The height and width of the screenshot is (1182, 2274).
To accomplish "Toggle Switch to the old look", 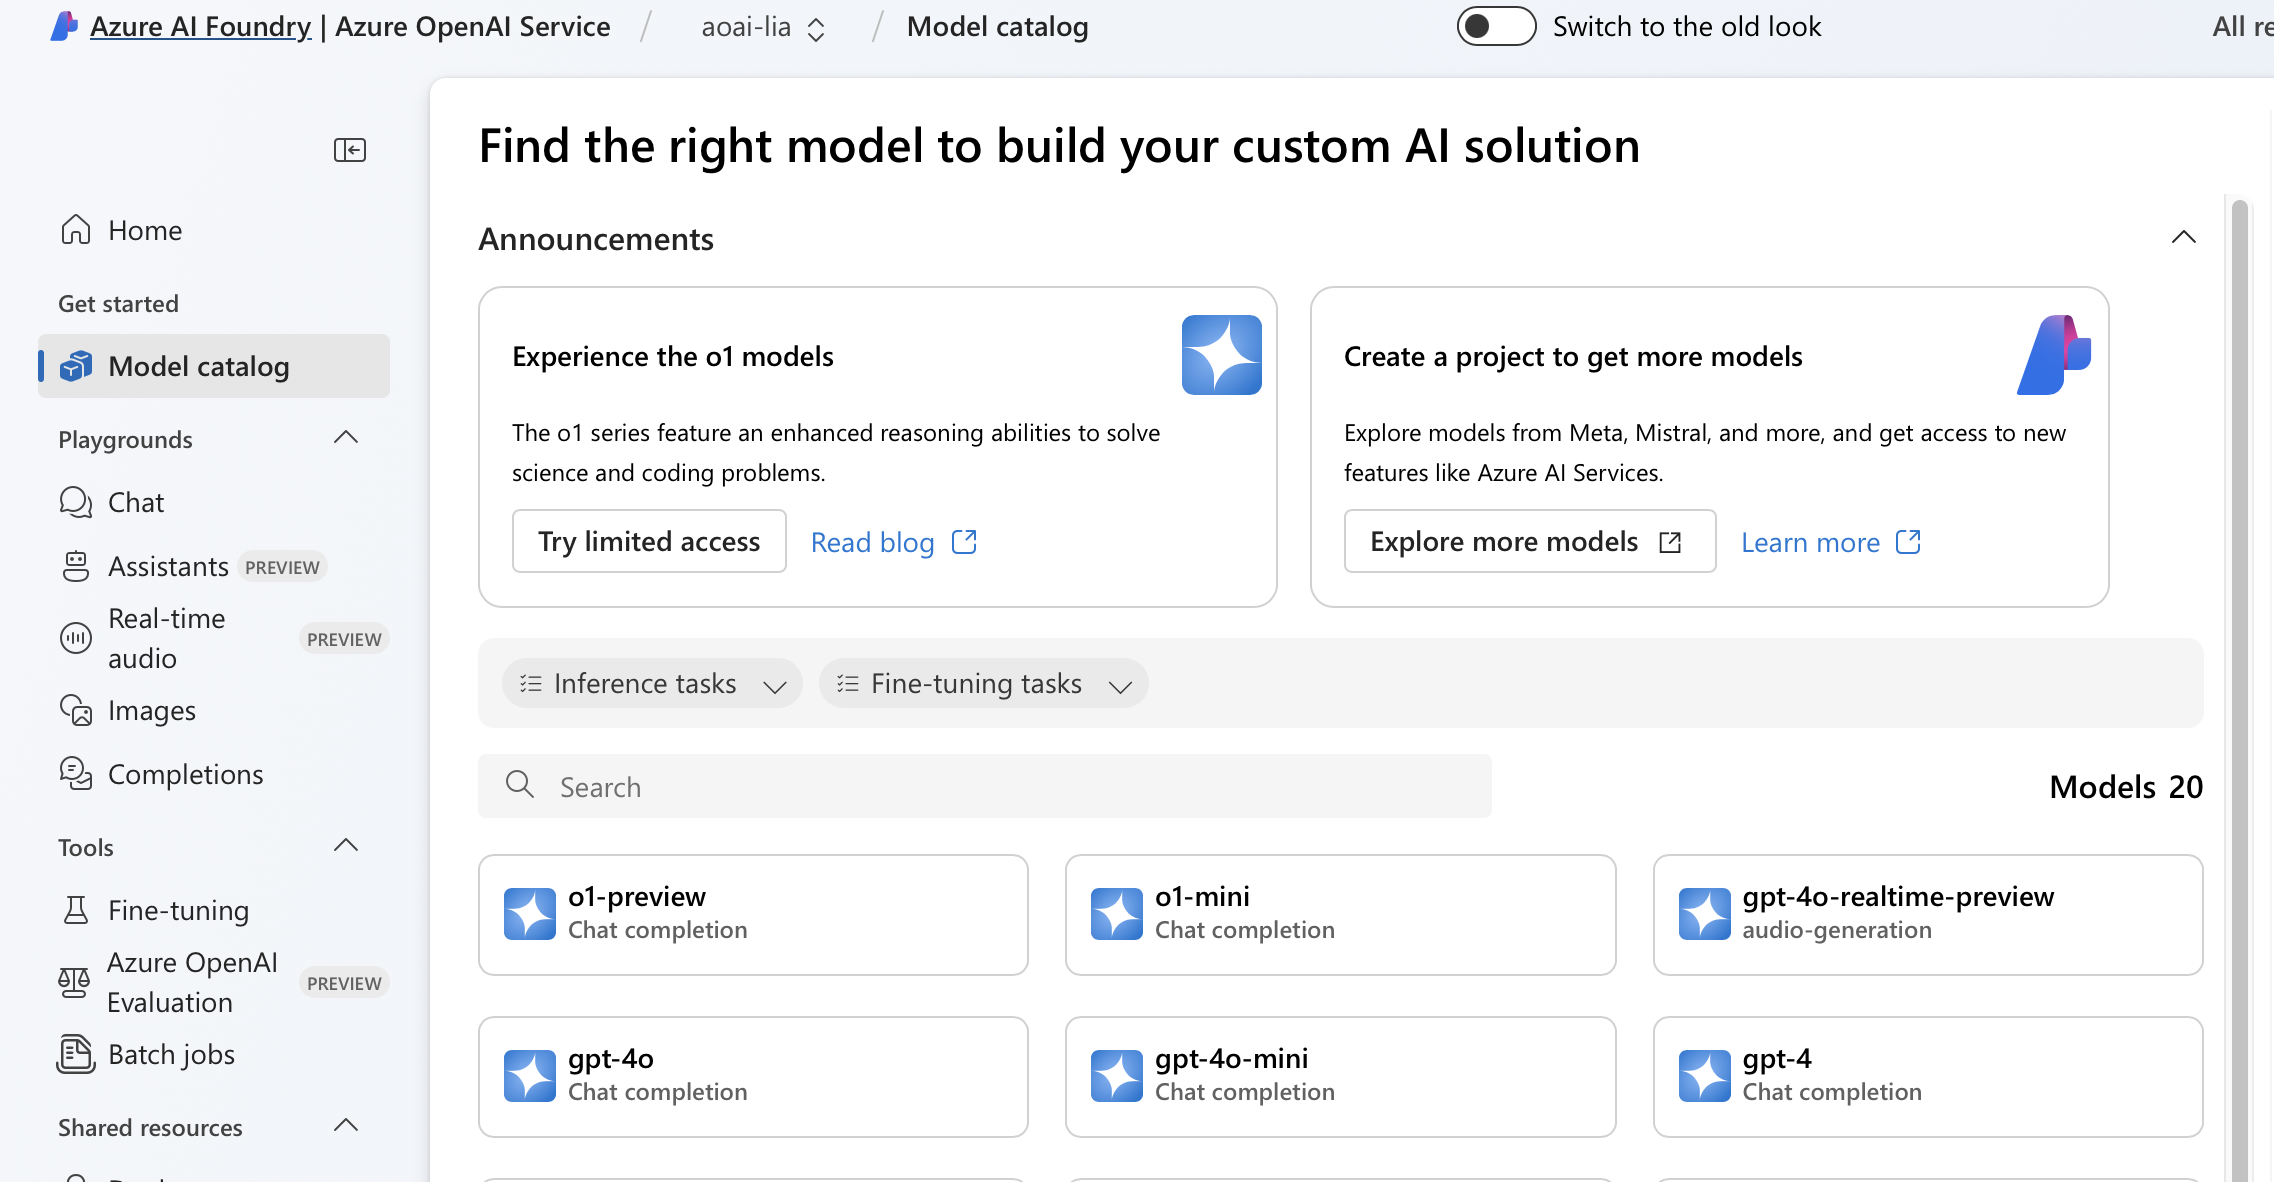I will 1495,27.
